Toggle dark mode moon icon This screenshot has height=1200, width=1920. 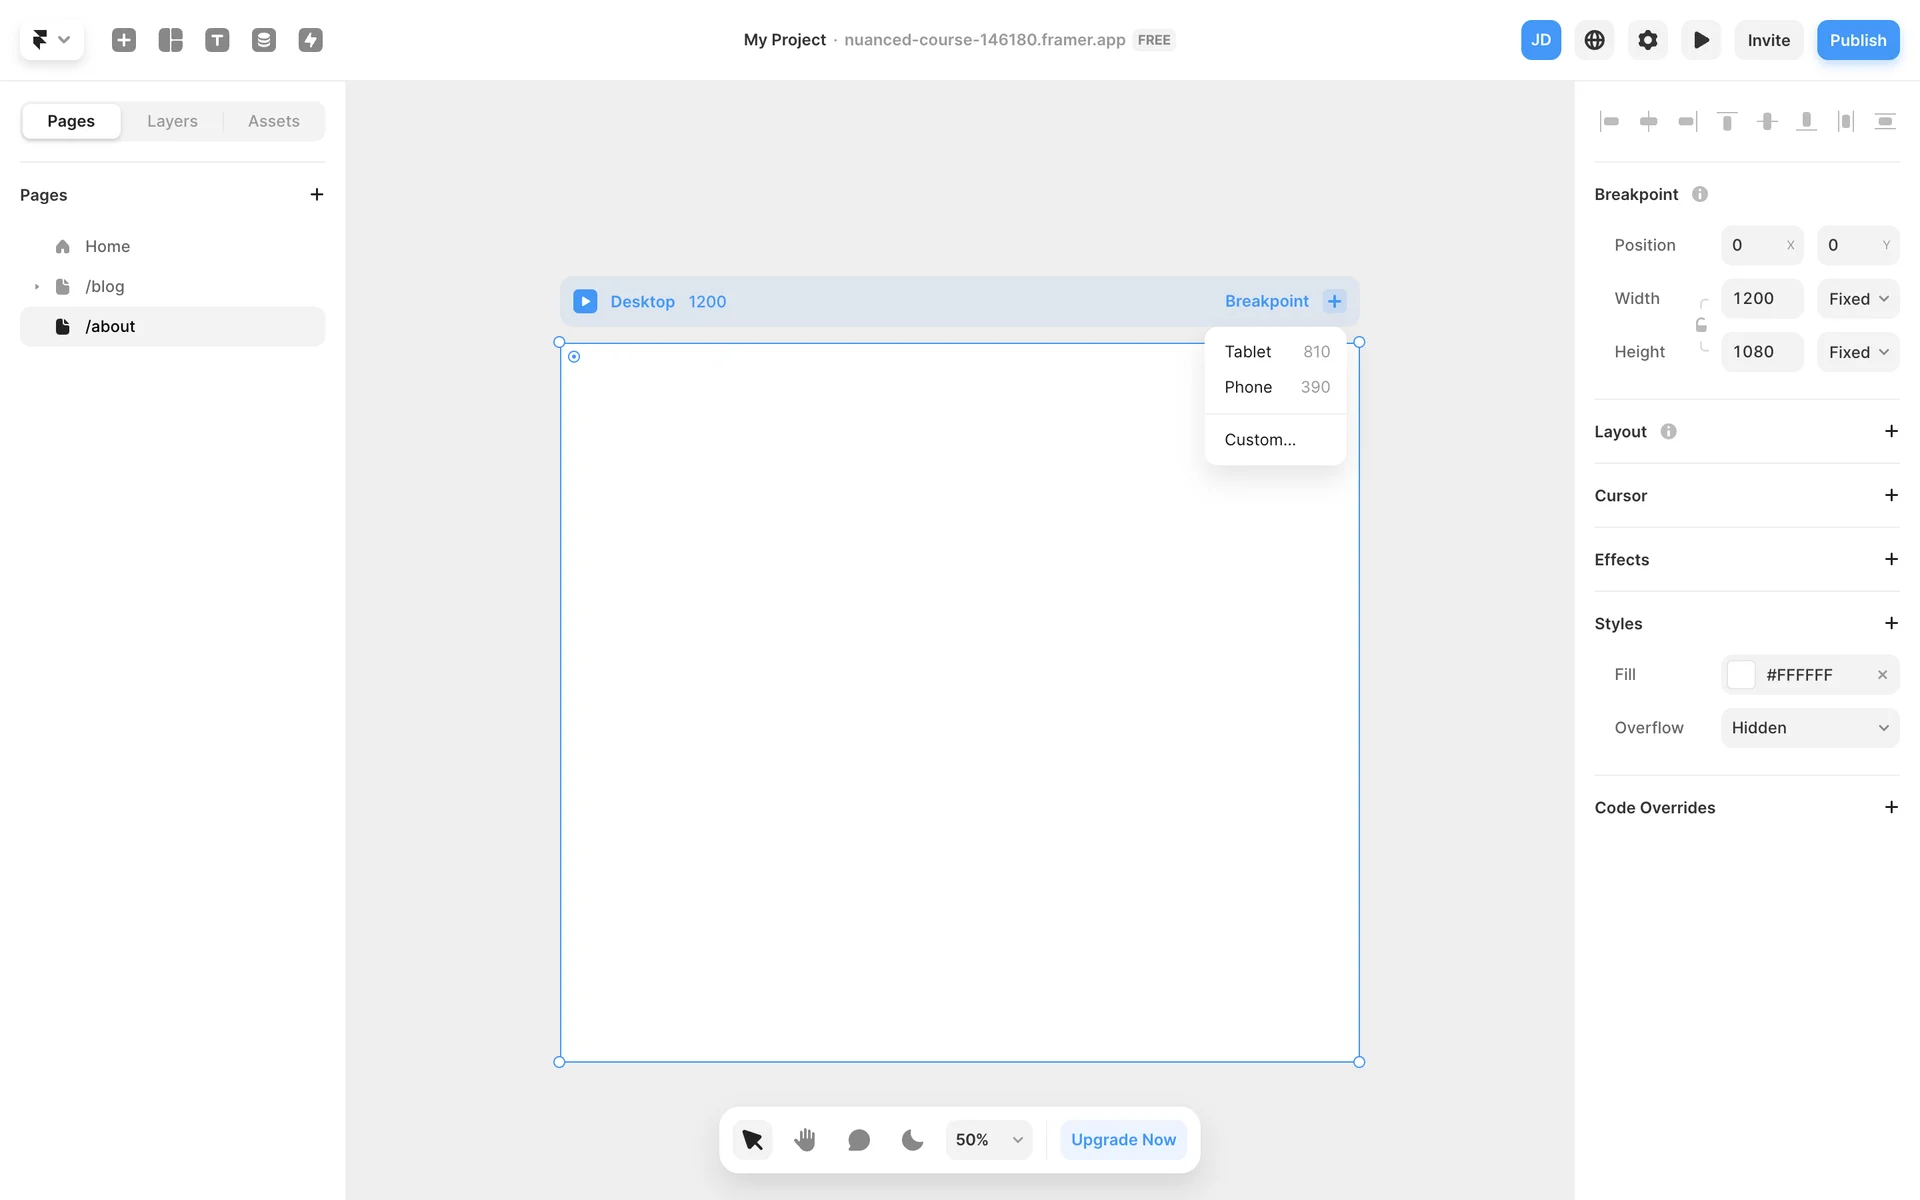(912, 1139)
